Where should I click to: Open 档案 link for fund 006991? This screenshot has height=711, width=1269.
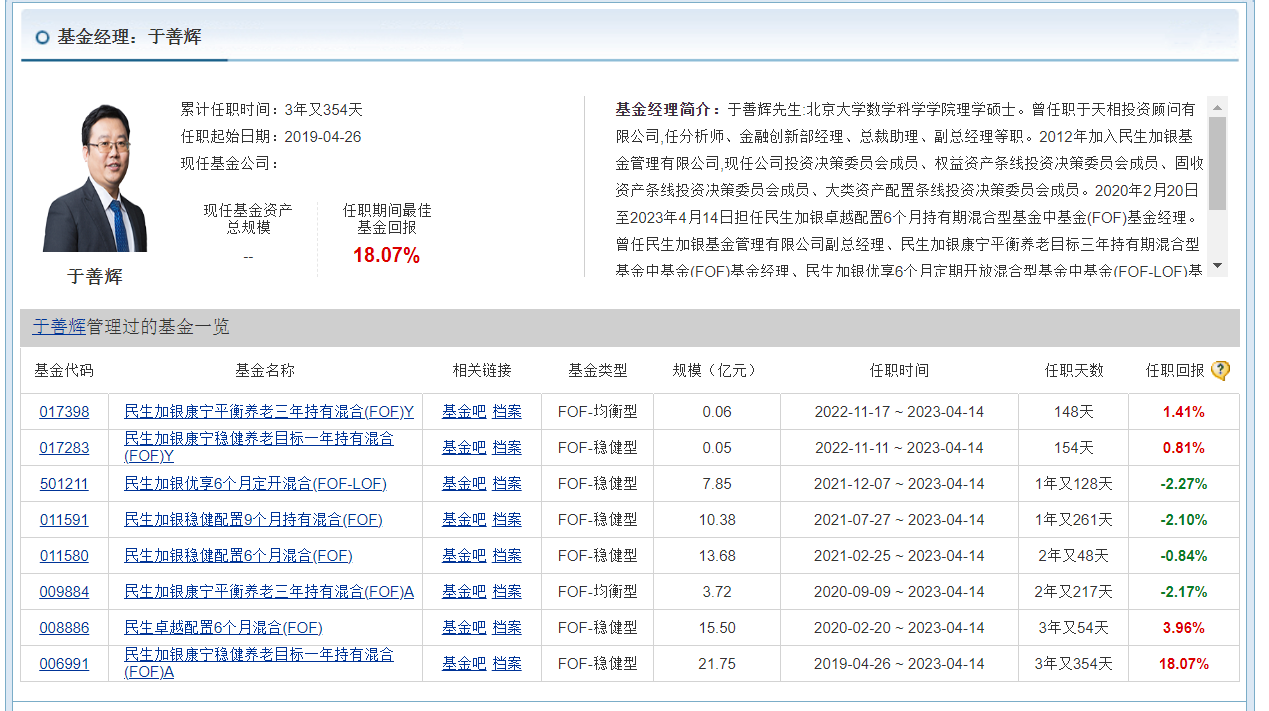[507, 664]
